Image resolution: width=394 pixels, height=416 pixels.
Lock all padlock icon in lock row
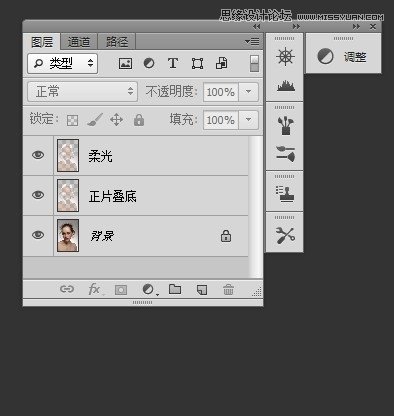pos(139,120)
